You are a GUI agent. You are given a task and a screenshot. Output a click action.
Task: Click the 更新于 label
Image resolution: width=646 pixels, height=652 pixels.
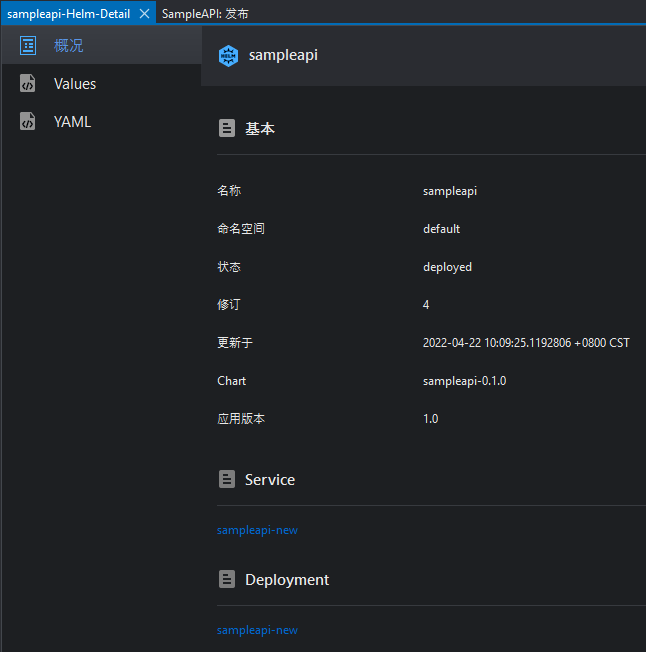pyautogui.click(x=235, y=343)
